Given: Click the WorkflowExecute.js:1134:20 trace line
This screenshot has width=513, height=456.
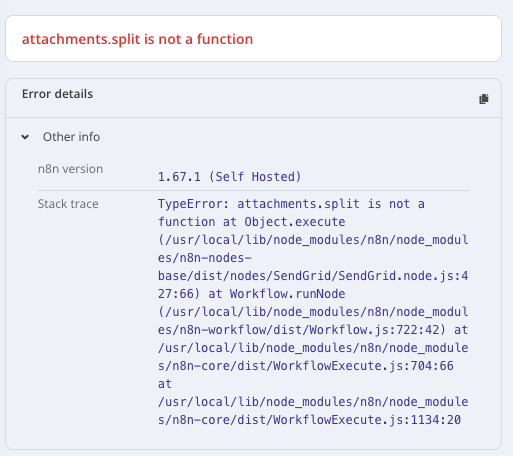Looking at the screenshot, I should (x=309, y=420).
